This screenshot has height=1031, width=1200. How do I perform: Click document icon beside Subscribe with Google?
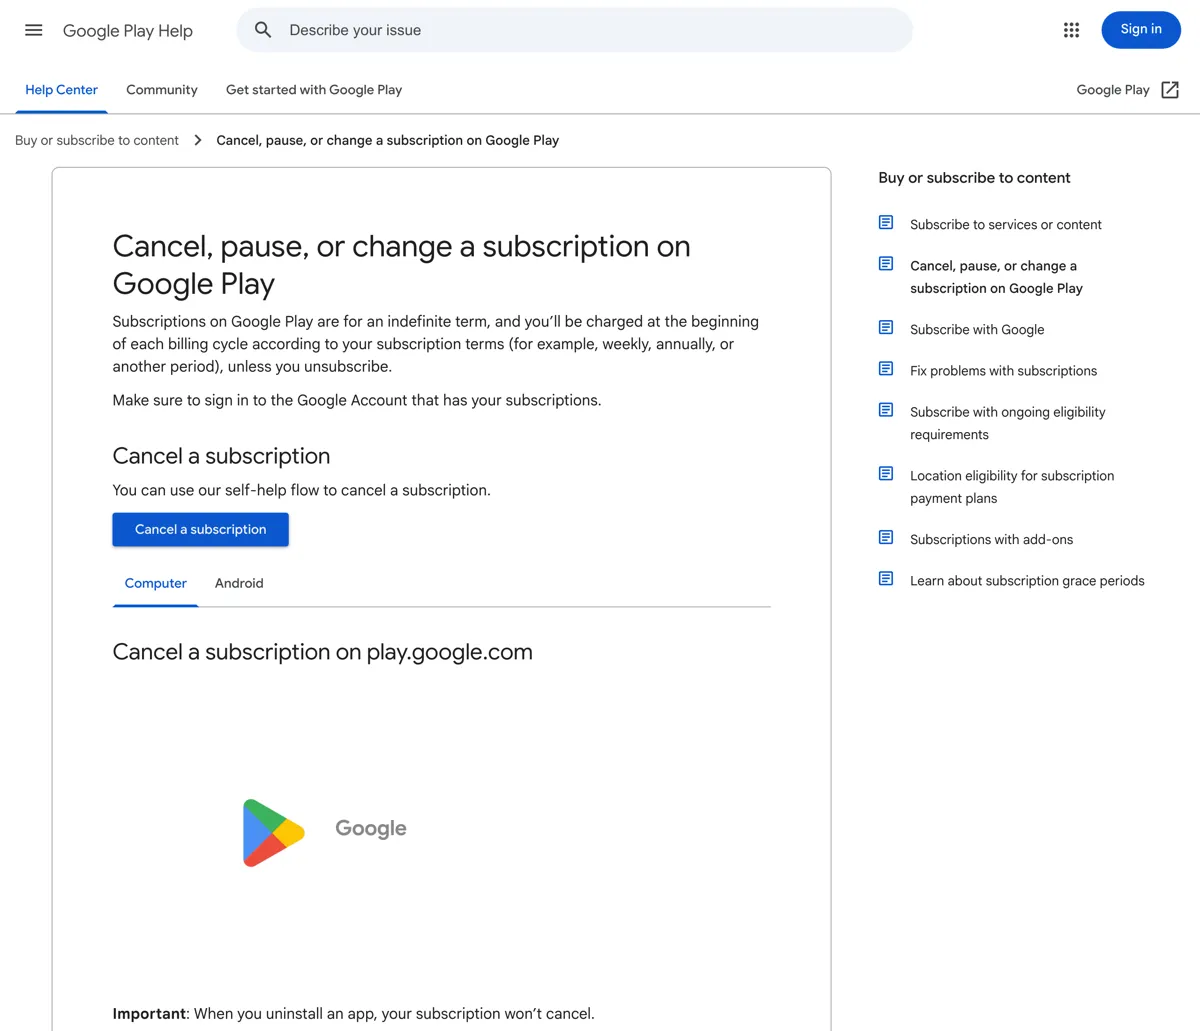886,327
